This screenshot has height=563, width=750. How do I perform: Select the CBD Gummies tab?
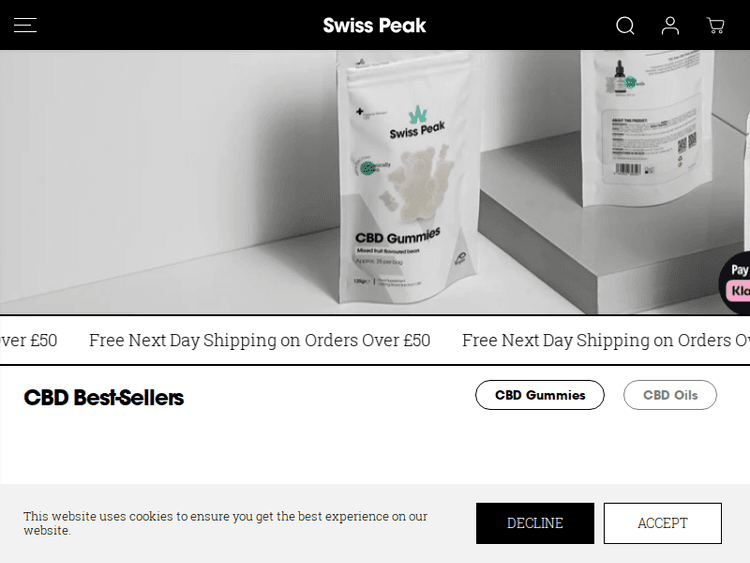tap(540, 395)
